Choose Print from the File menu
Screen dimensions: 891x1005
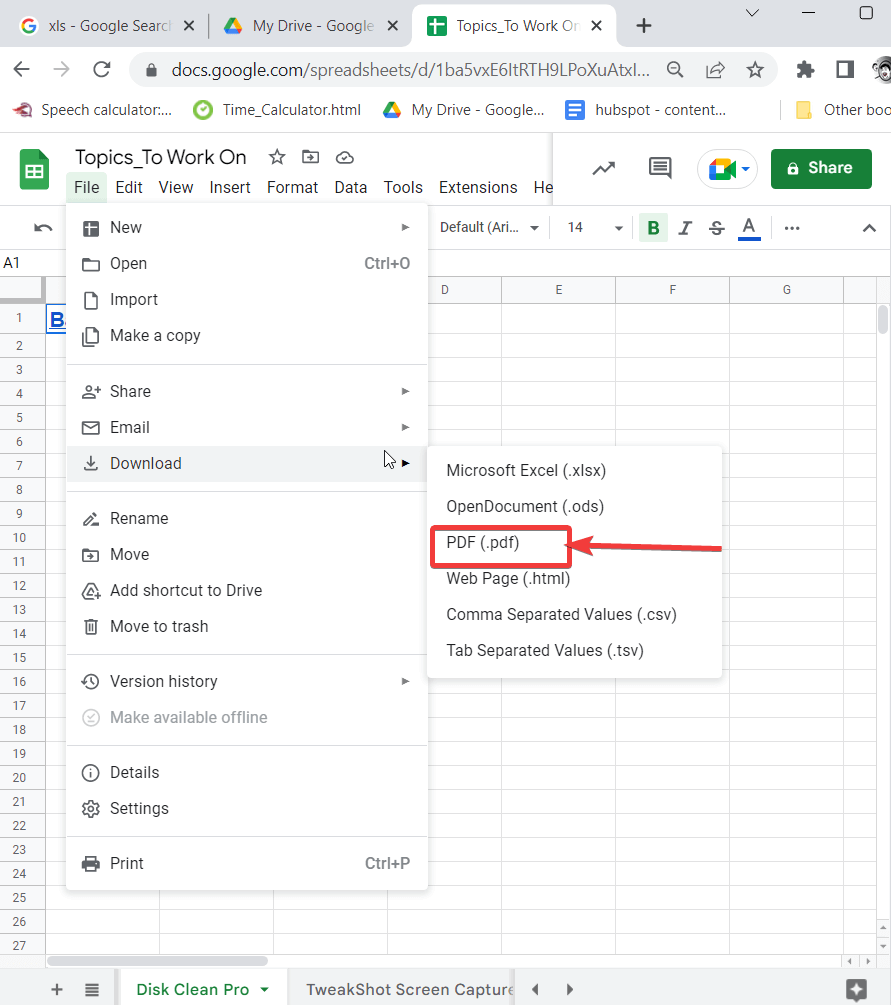point(247,863)
